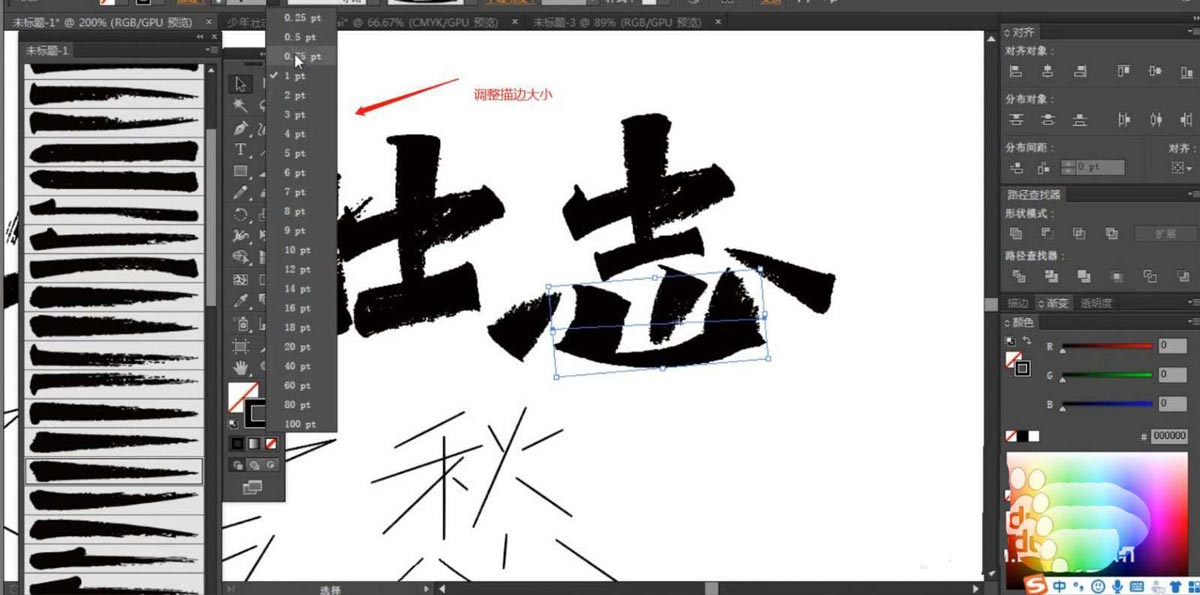Open brush panel 未标题-1 options menu
Screen dimensions: 1200x595
[x=212, y=50]
